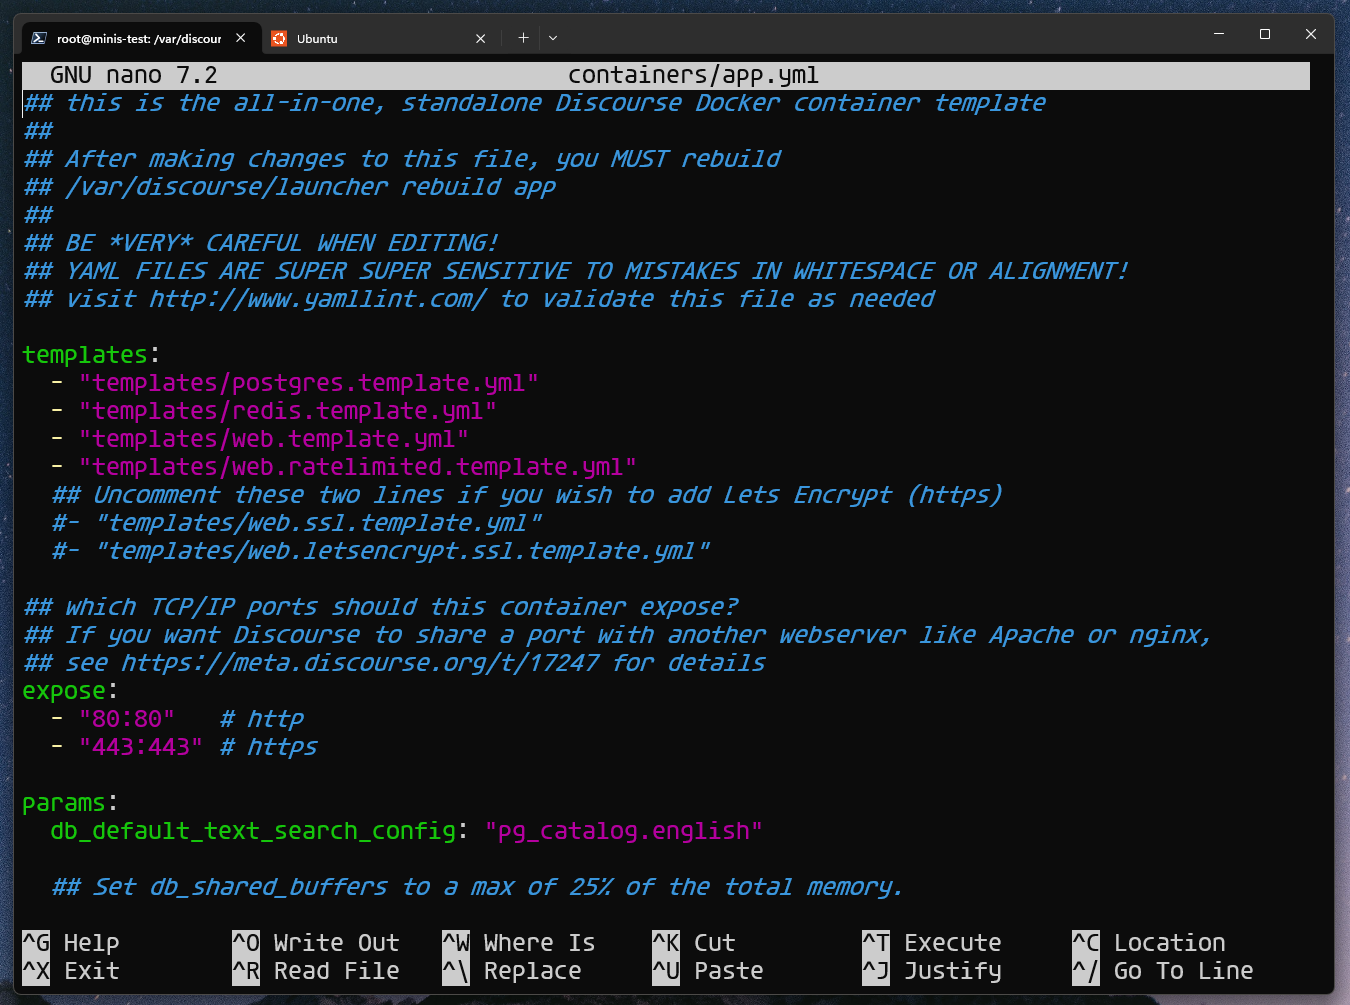Click the "443:443" port mapping
This screenshot has height=1005, width=1350.
(141, 747)
